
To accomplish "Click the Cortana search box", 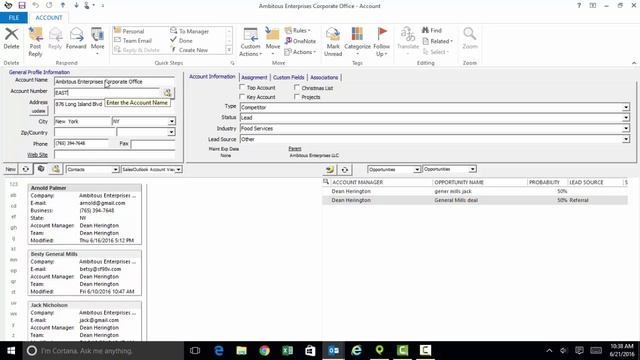I will pyautogui.click(x=103, y=351).
